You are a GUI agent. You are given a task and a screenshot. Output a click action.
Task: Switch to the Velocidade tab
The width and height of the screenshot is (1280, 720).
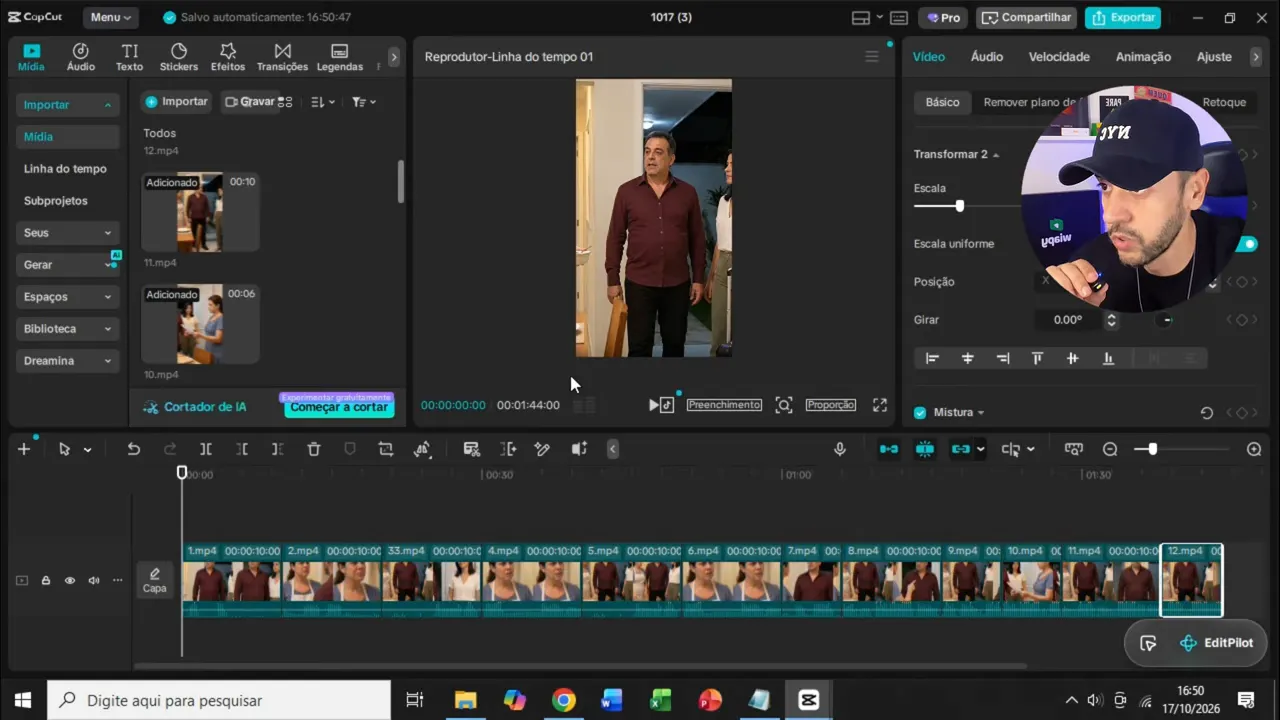[1059, 57]
